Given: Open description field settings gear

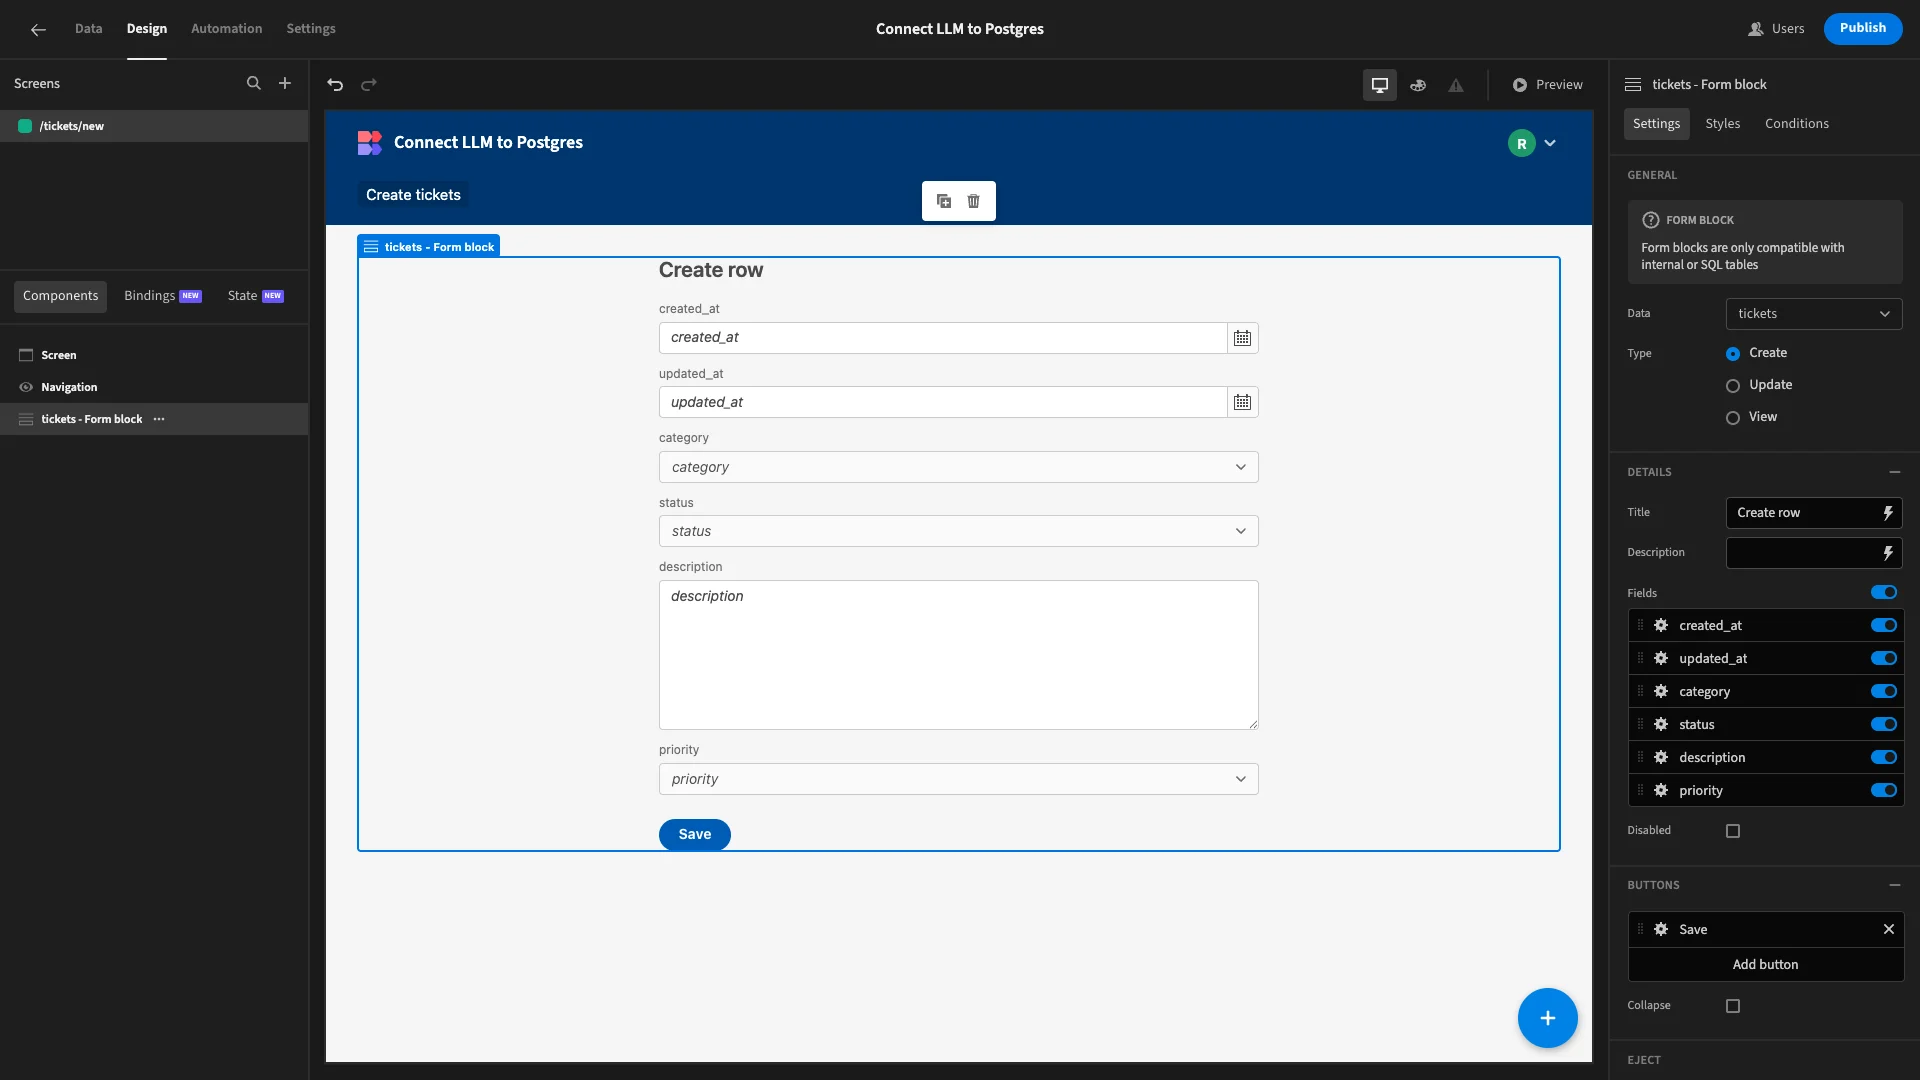Looking at the screenshot, I should [1661, 757].
